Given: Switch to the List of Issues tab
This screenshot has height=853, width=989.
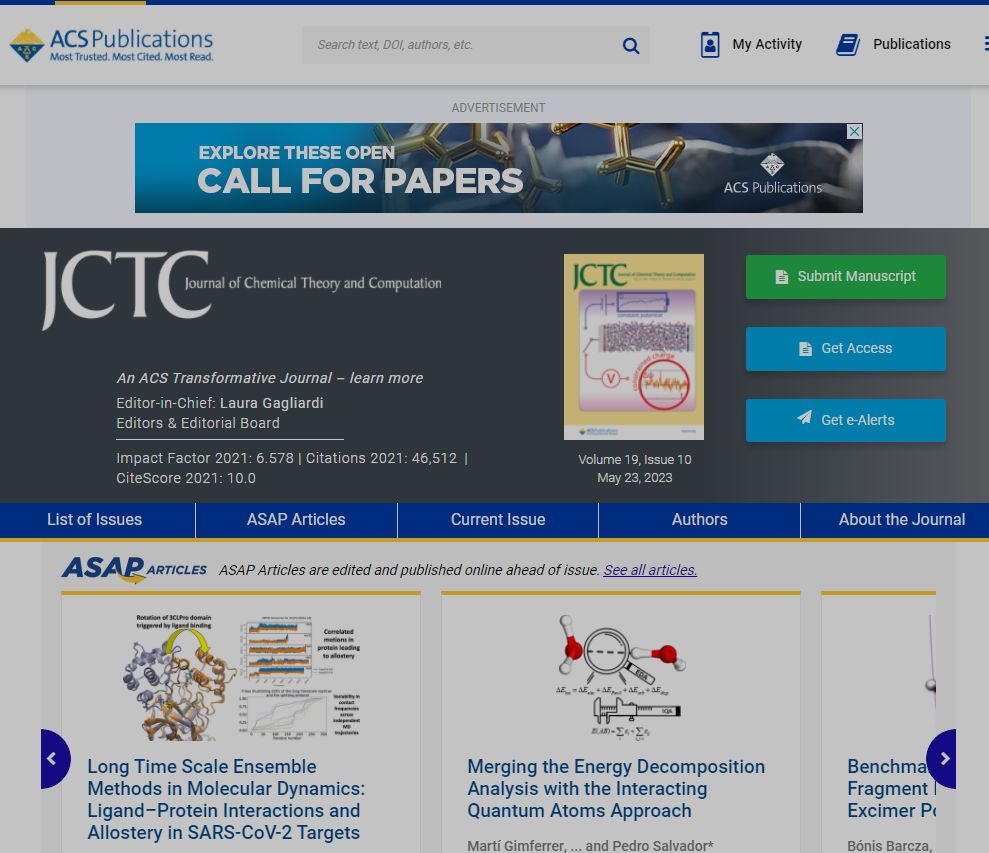Looking at the screenshot, I should (x=94, y=519).
